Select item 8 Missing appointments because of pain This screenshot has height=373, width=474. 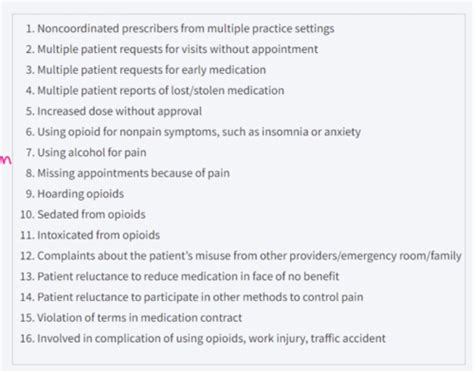pos(128,173)
